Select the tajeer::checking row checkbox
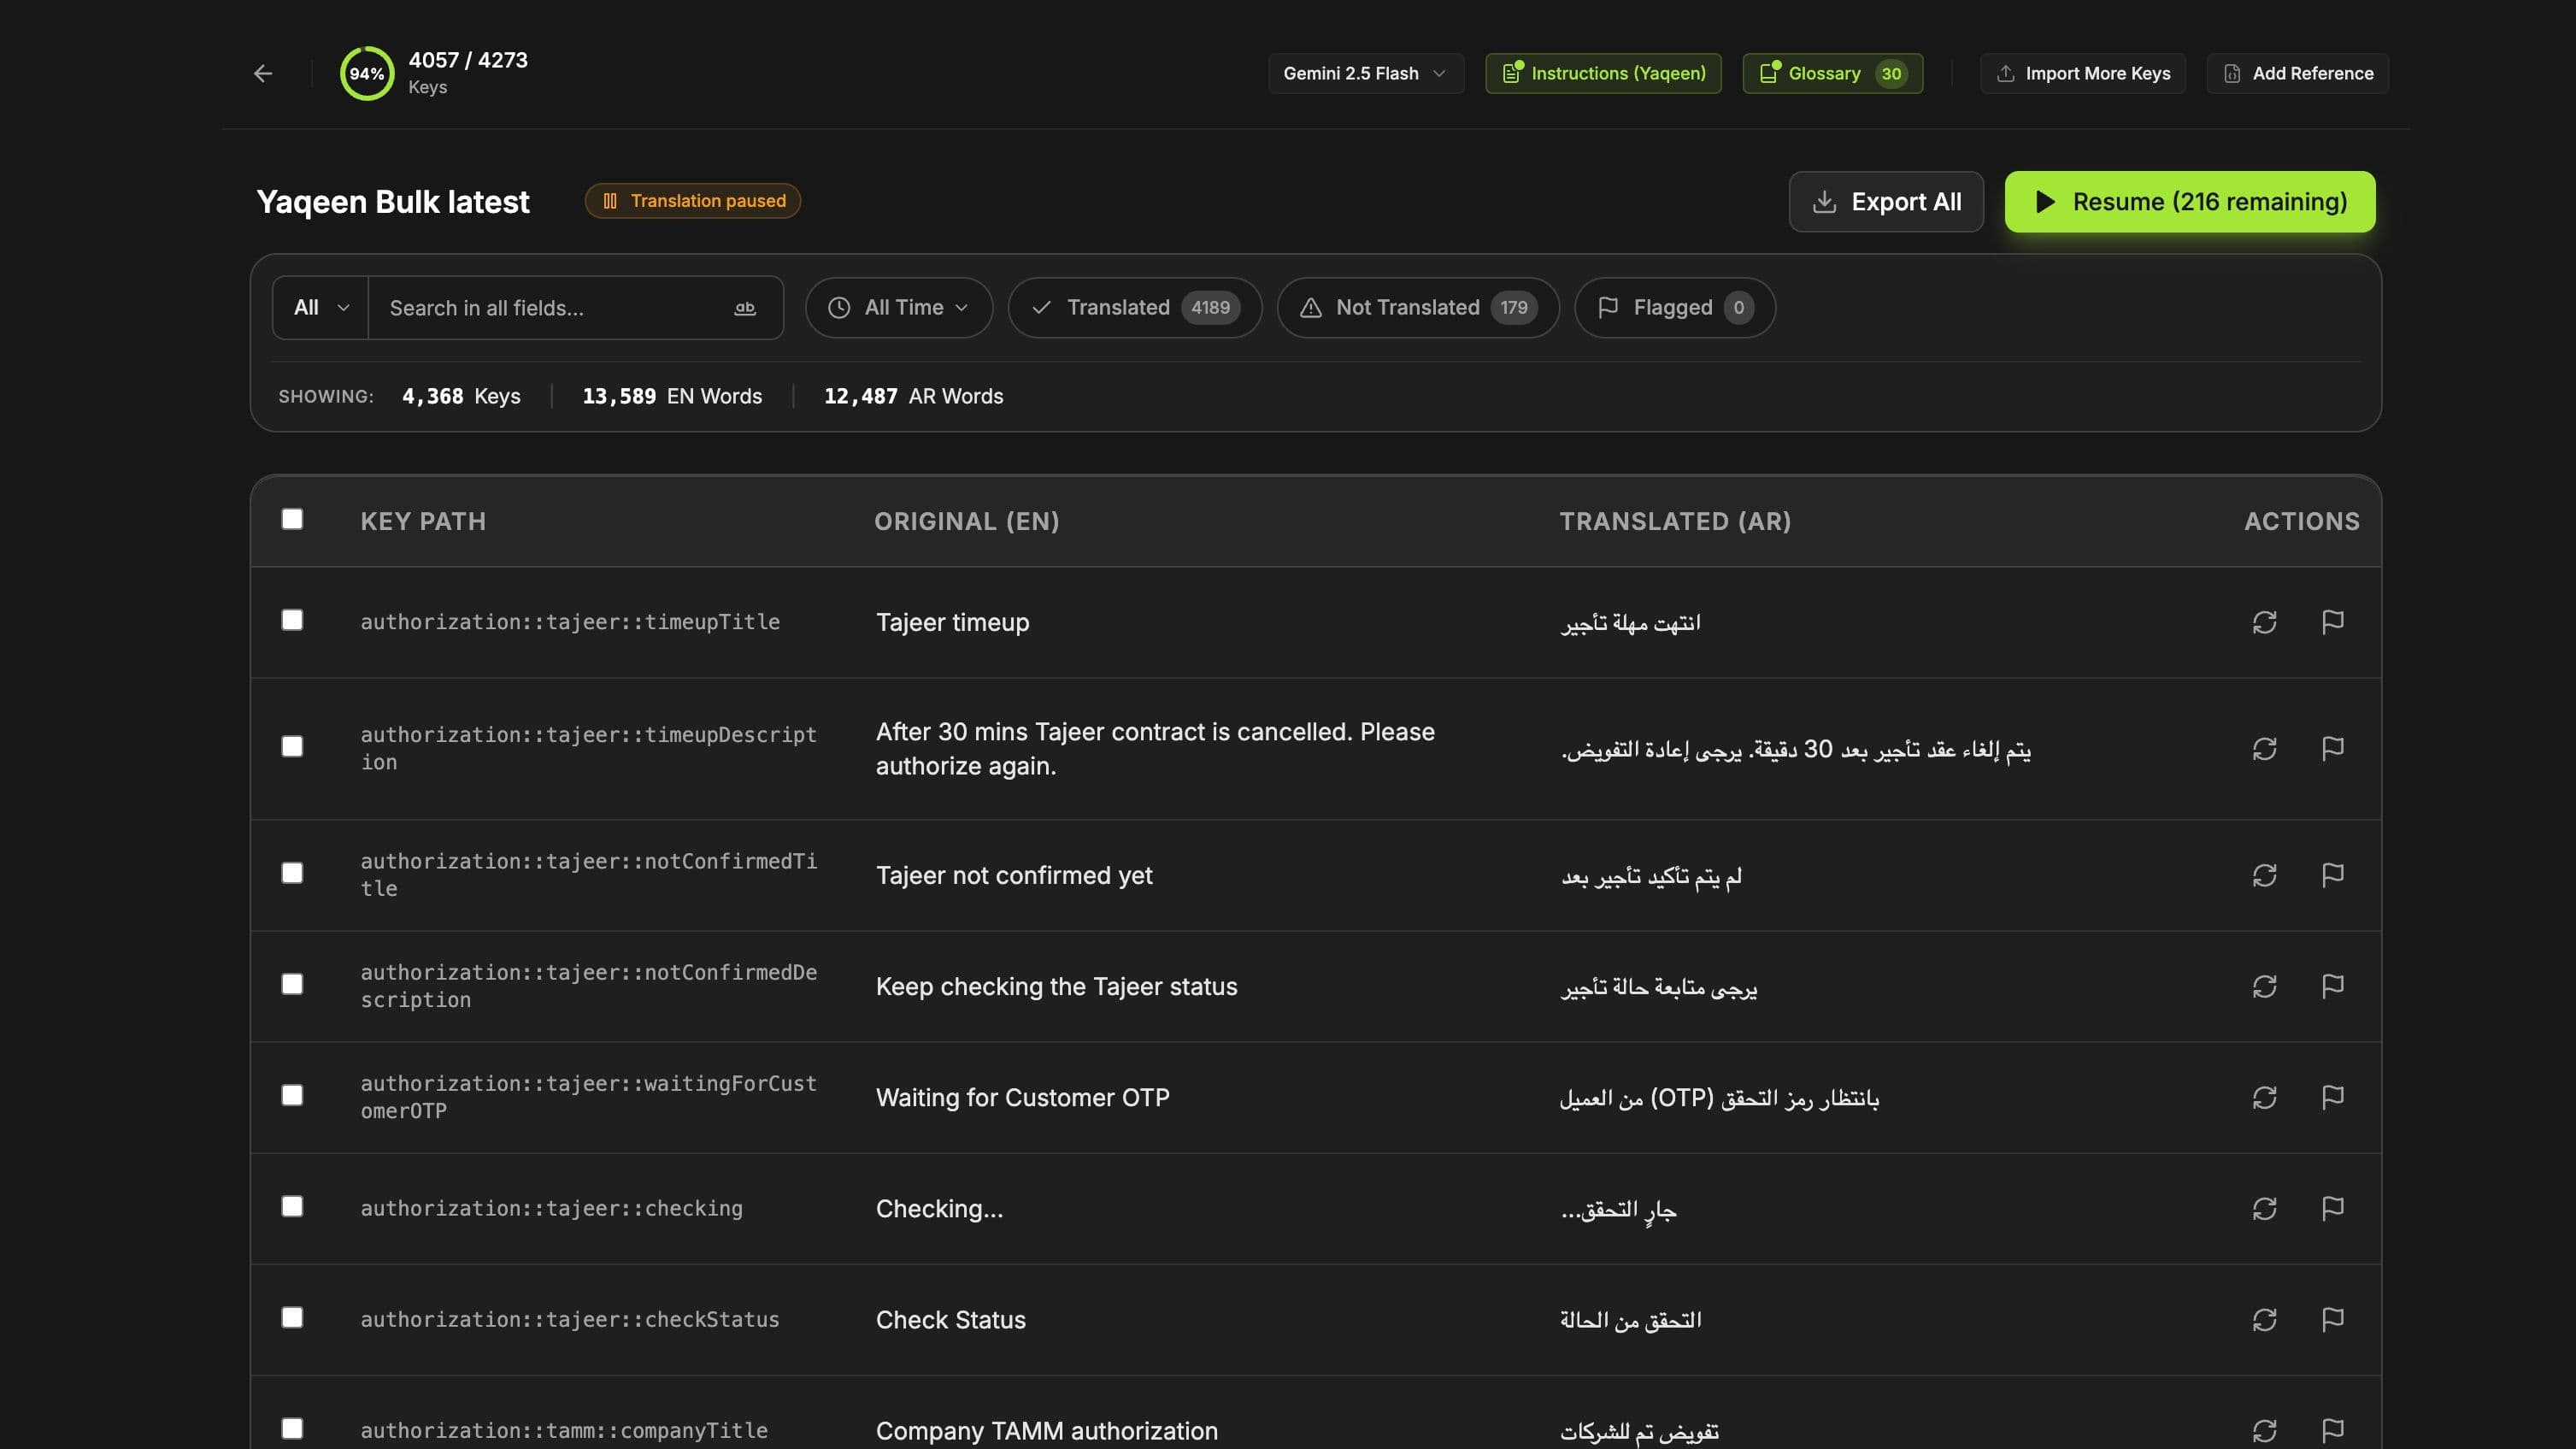 coord(292,1206)
